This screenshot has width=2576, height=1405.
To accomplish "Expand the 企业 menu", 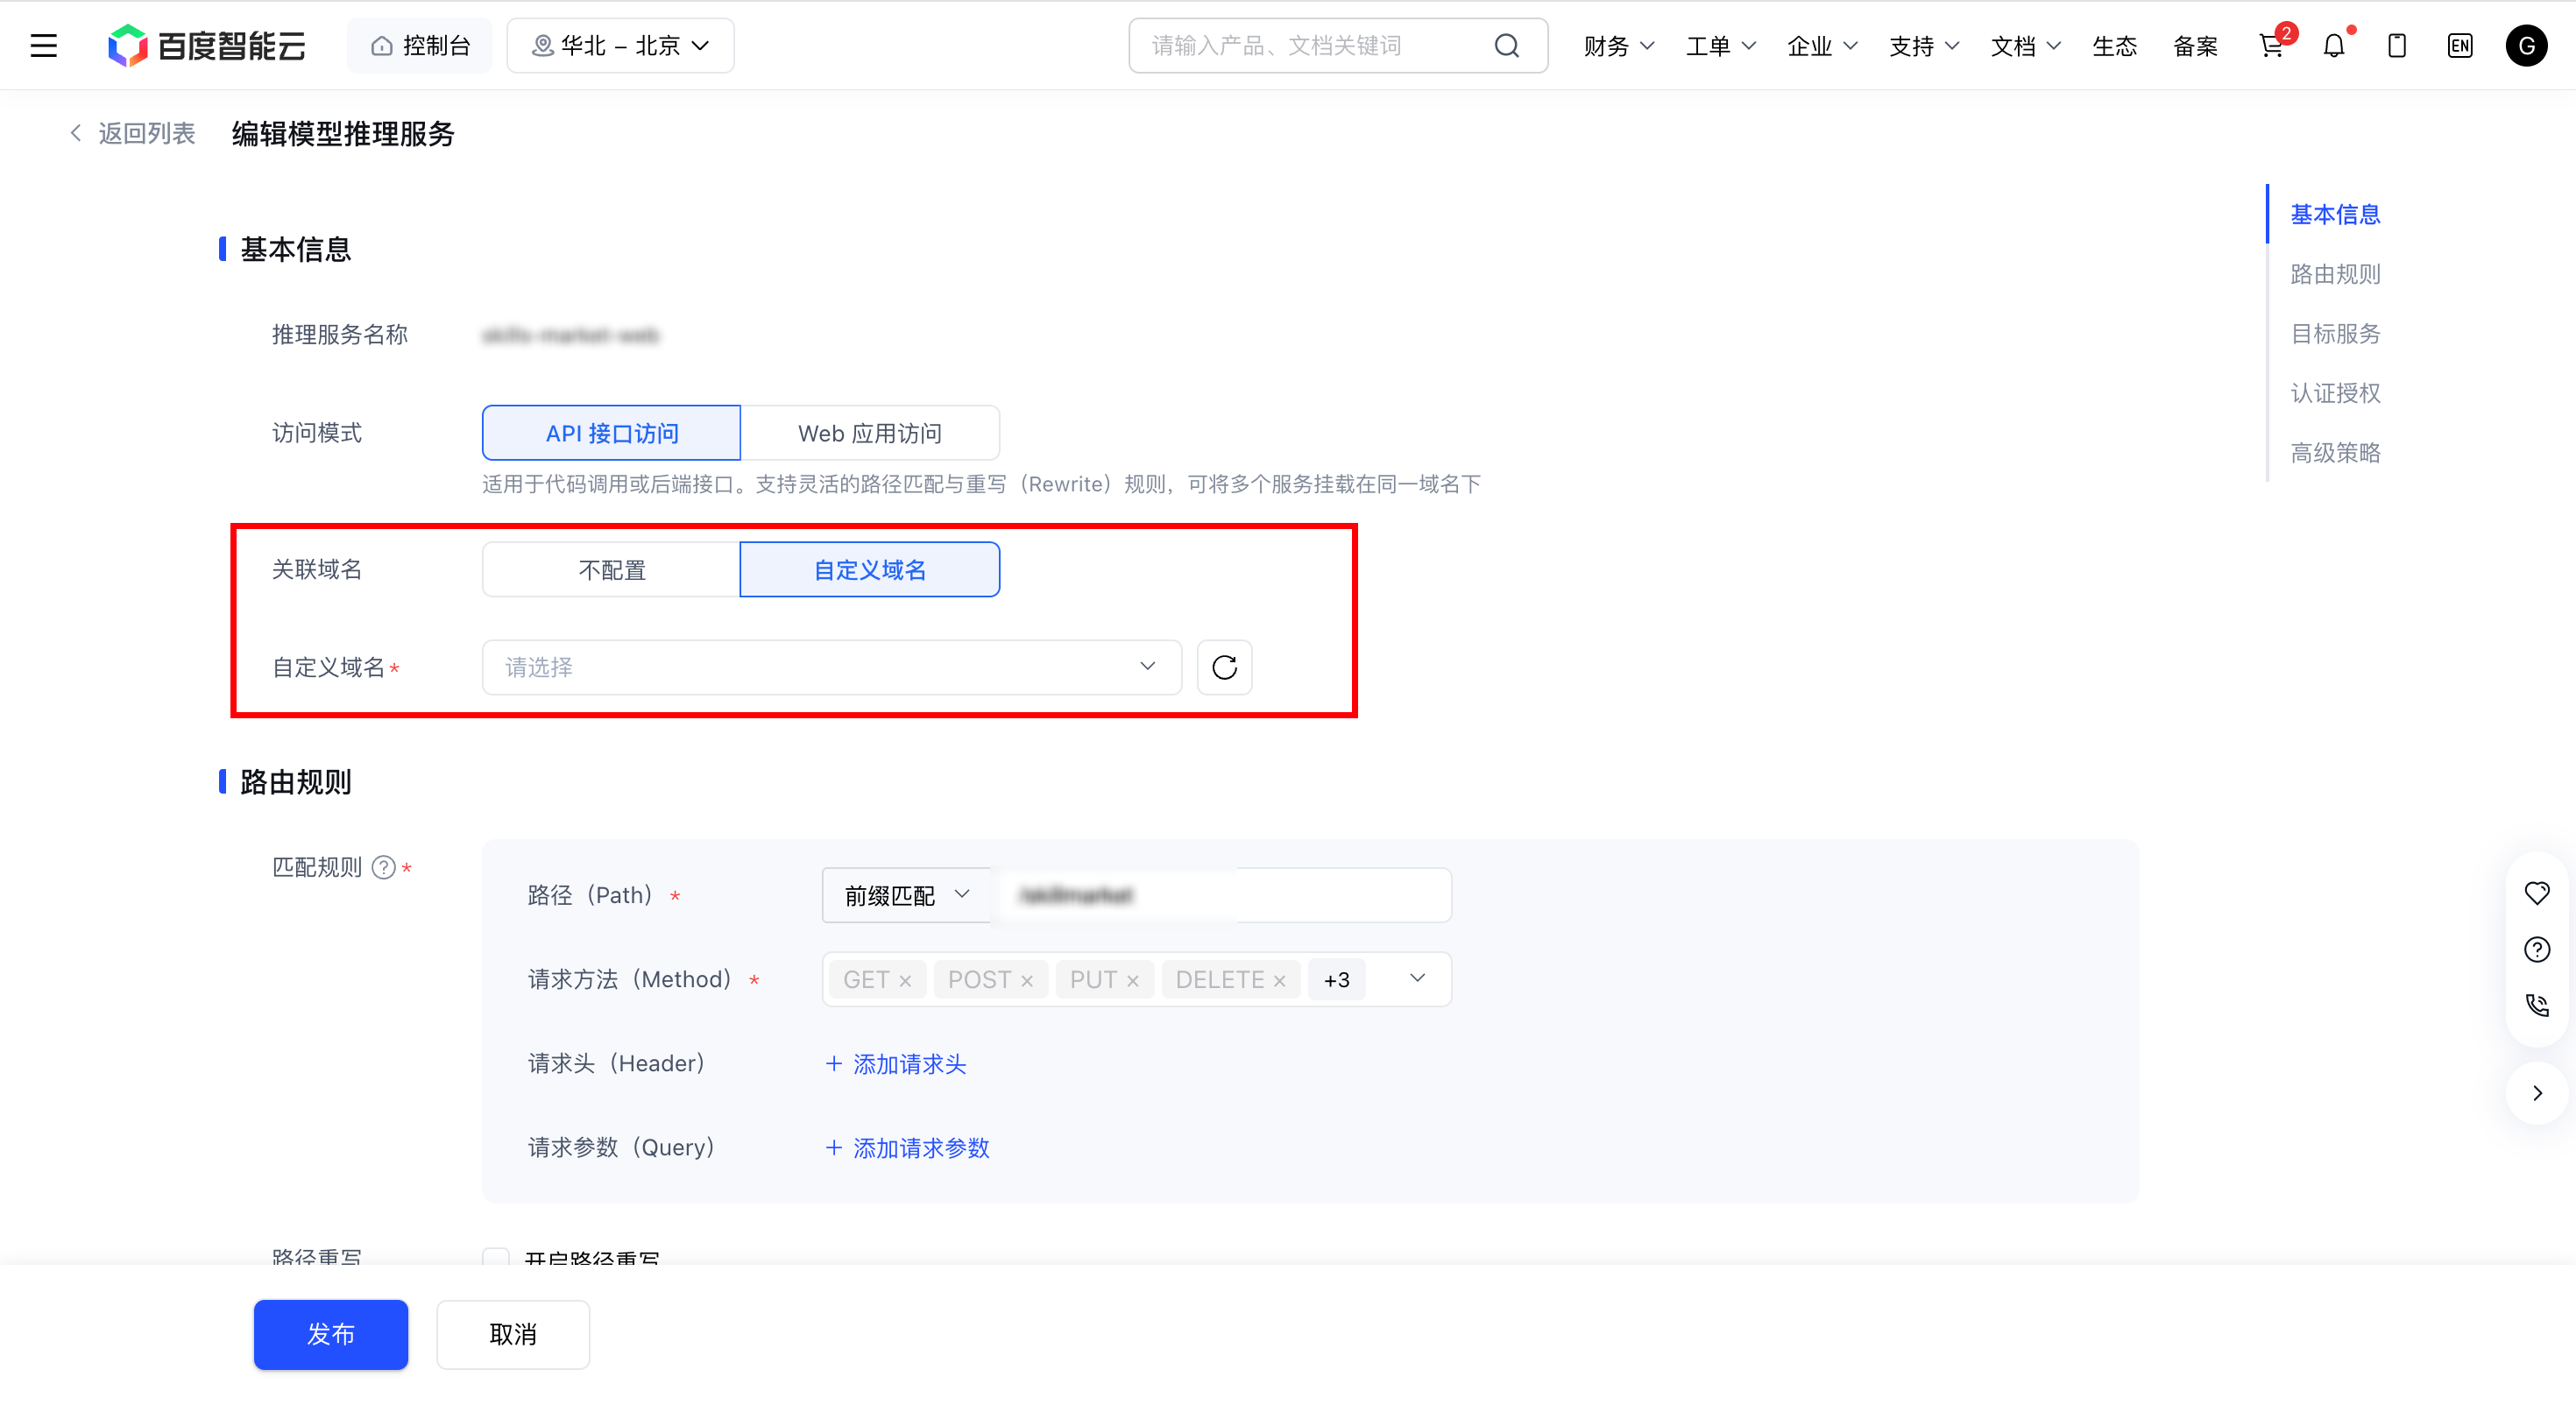I will point(1822,46).
